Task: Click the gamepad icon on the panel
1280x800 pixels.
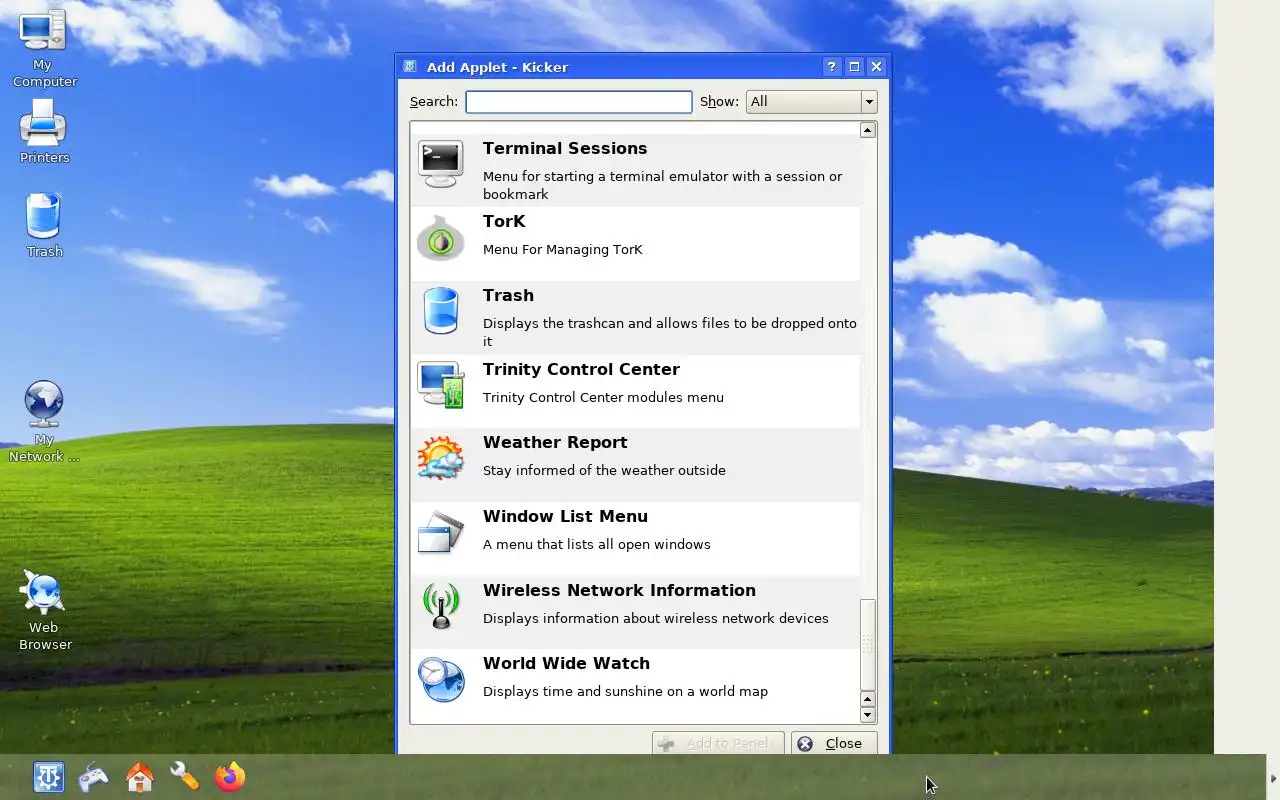Action: click(94, 777)
